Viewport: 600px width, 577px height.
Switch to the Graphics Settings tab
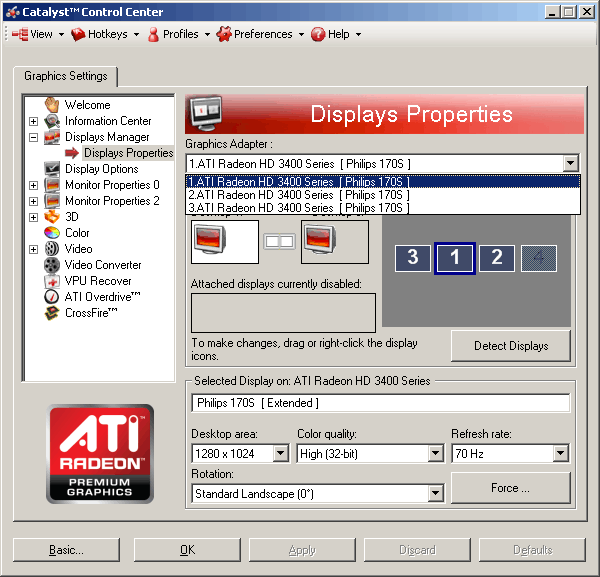(x=65, y=76)
